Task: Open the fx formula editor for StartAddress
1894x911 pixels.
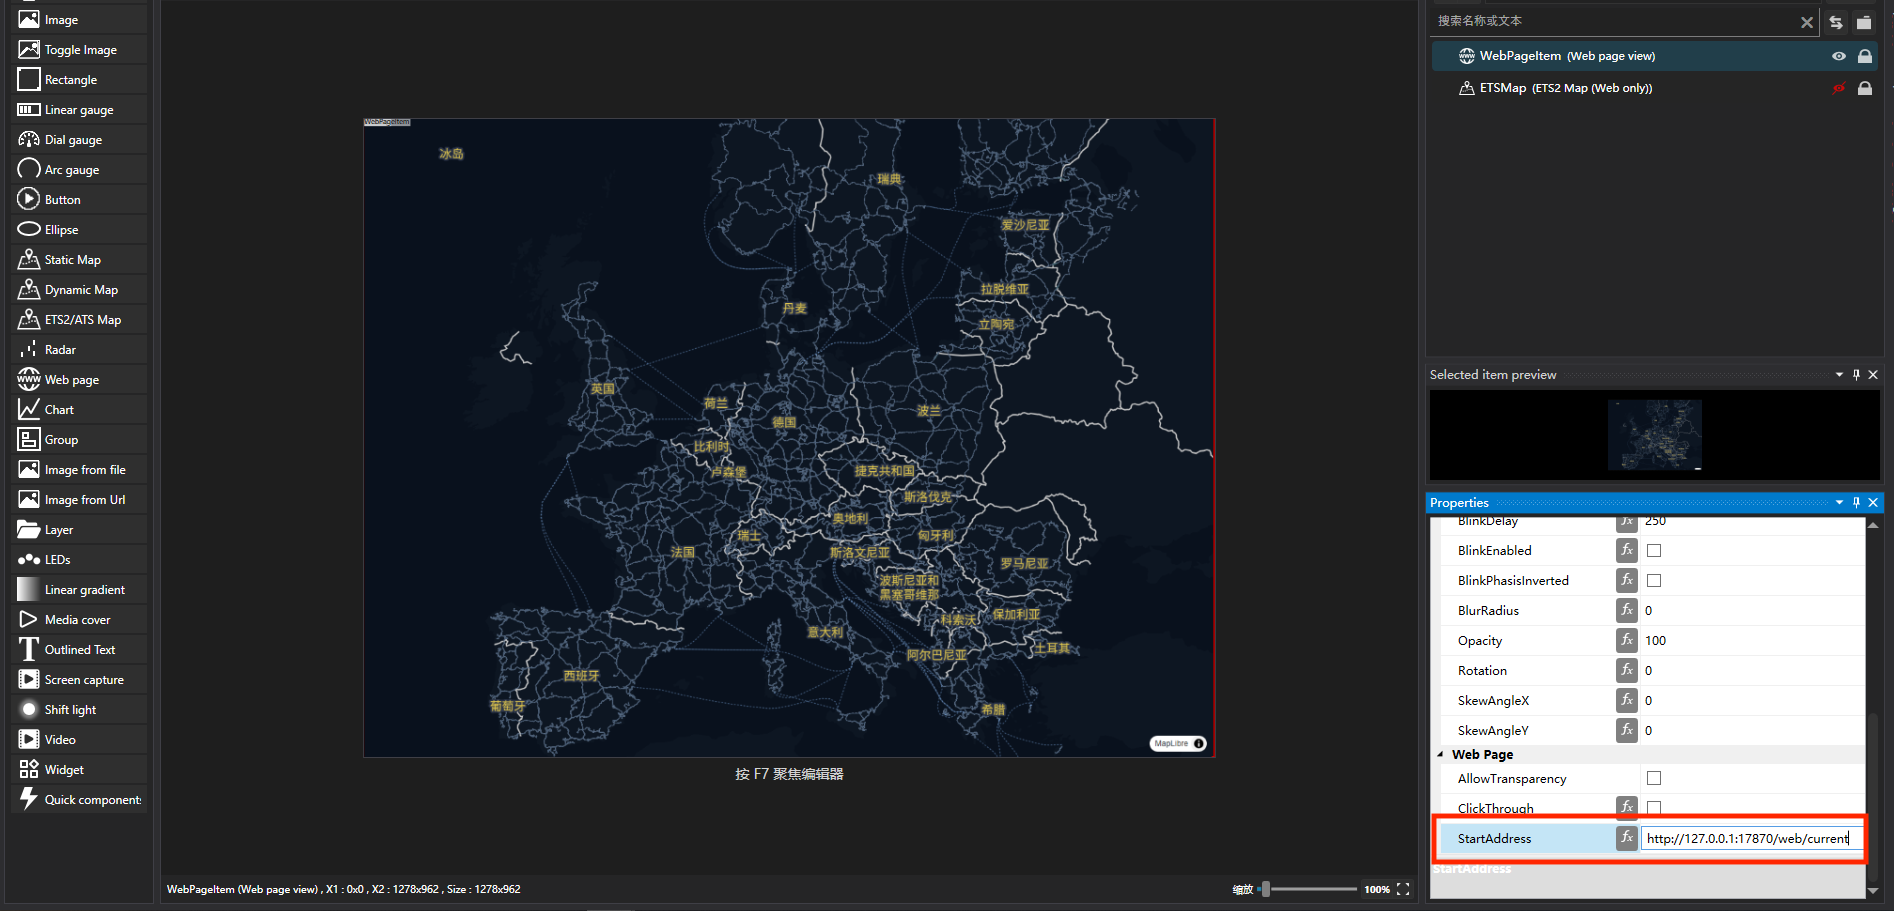Action: (x=1627, y=838)
